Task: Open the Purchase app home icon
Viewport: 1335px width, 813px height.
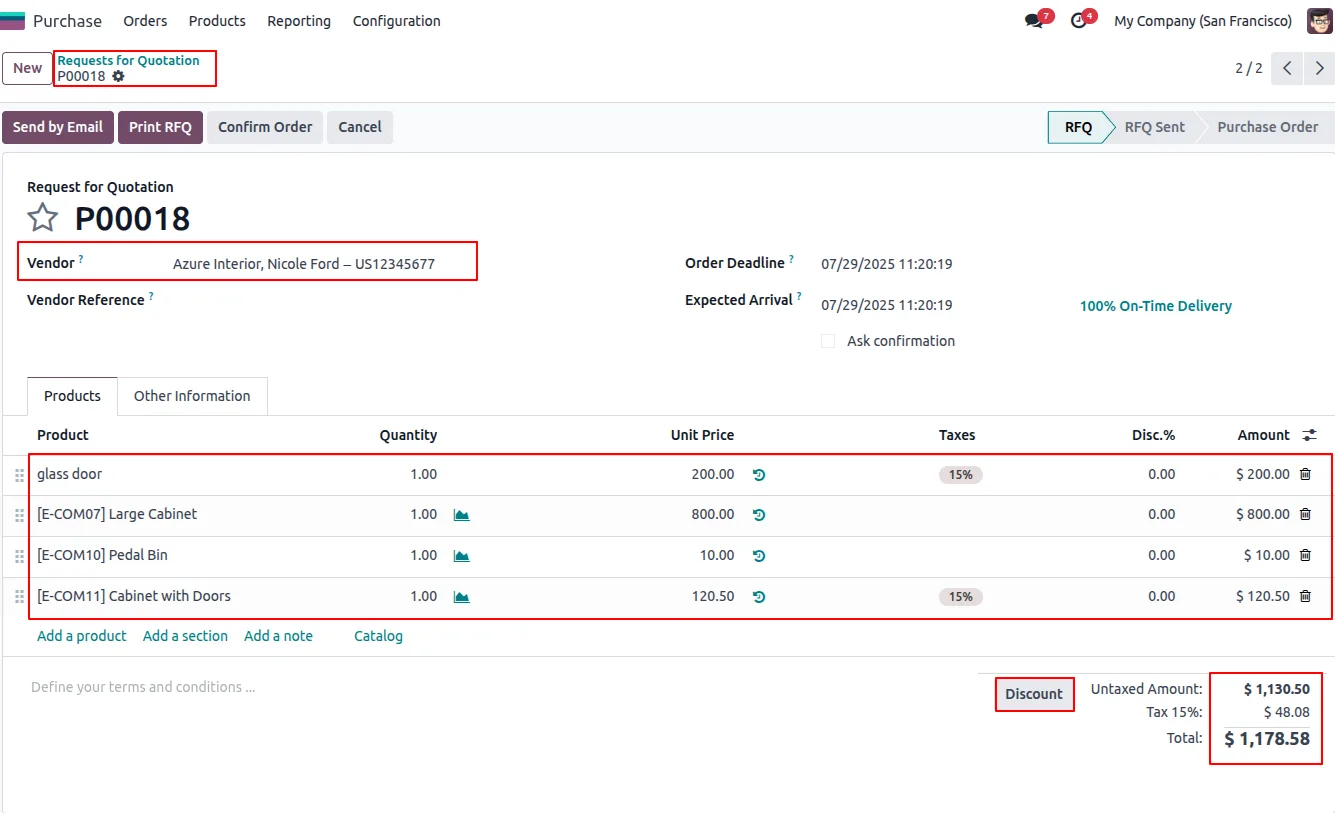Action: tap(13, 21)
